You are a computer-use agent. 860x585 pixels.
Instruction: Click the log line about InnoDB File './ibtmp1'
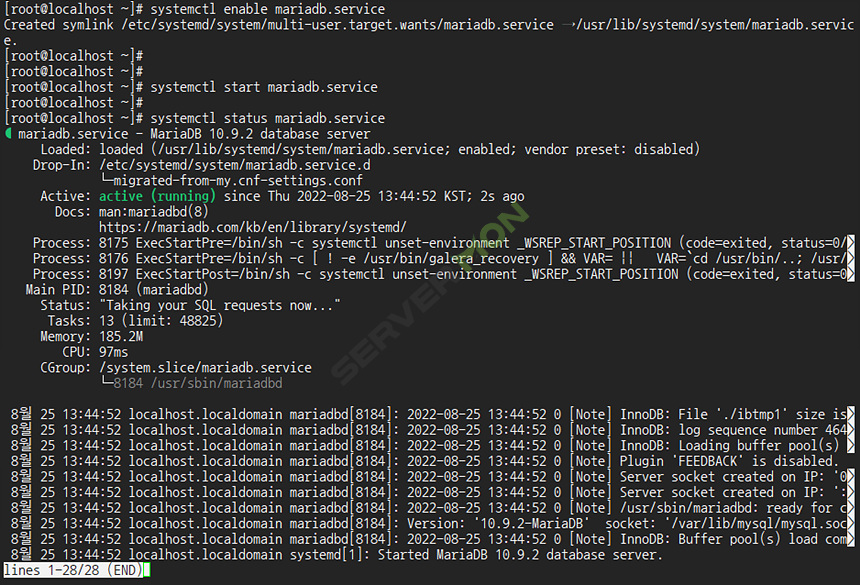pos(432,414)
